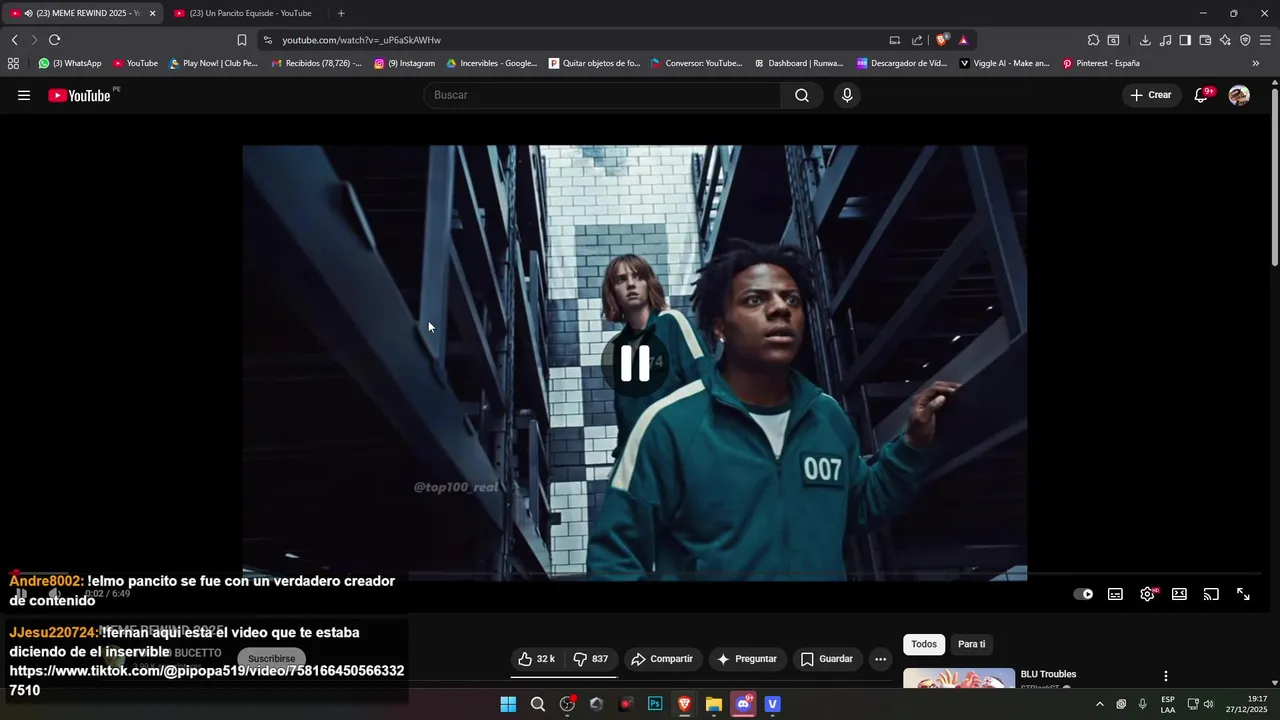Open the Leo AI sparkle icon
Screen dimensions: 1280x720
point(1225,40)
